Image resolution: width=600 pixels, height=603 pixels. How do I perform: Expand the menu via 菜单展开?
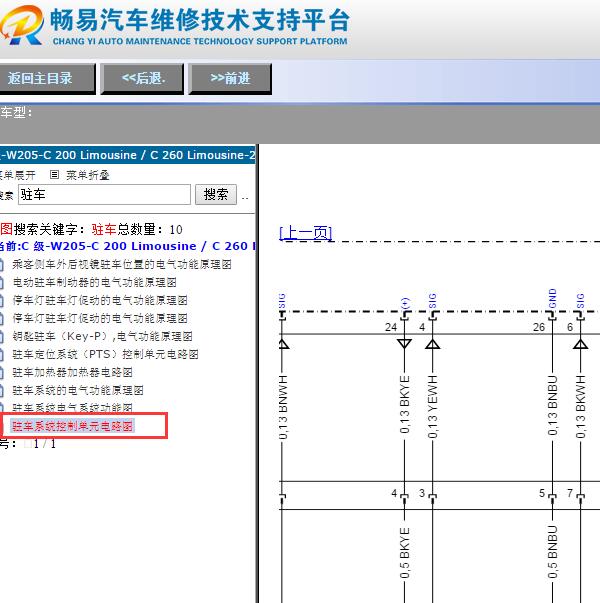18,175
